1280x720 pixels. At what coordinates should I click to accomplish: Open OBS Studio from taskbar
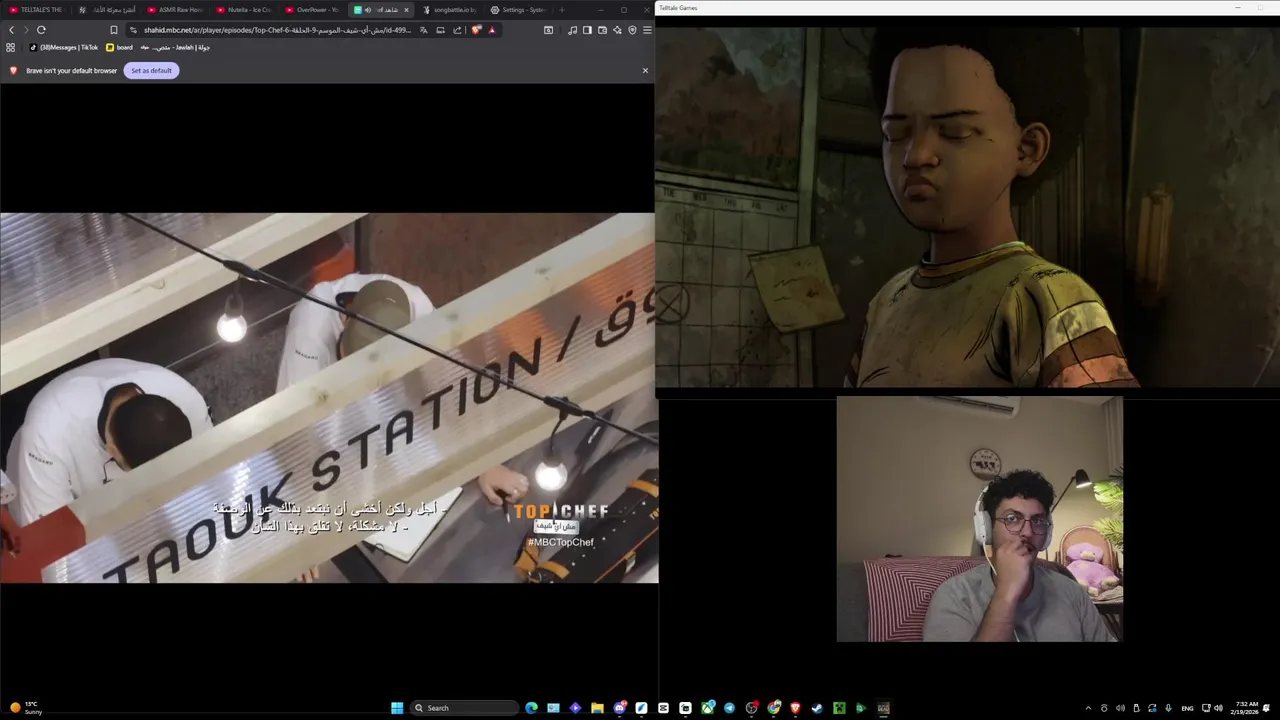pos(751,708)
